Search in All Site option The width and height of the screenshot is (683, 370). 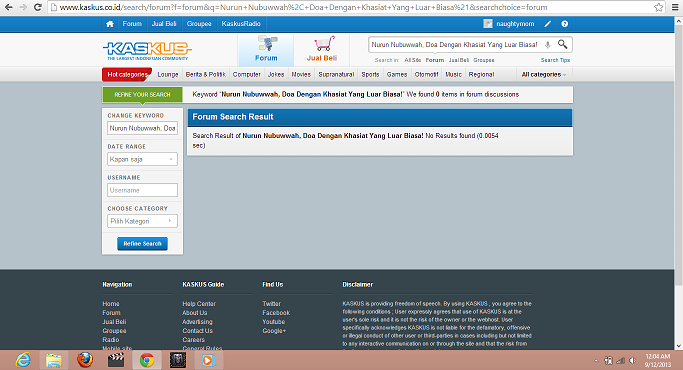tap(413, 60)
